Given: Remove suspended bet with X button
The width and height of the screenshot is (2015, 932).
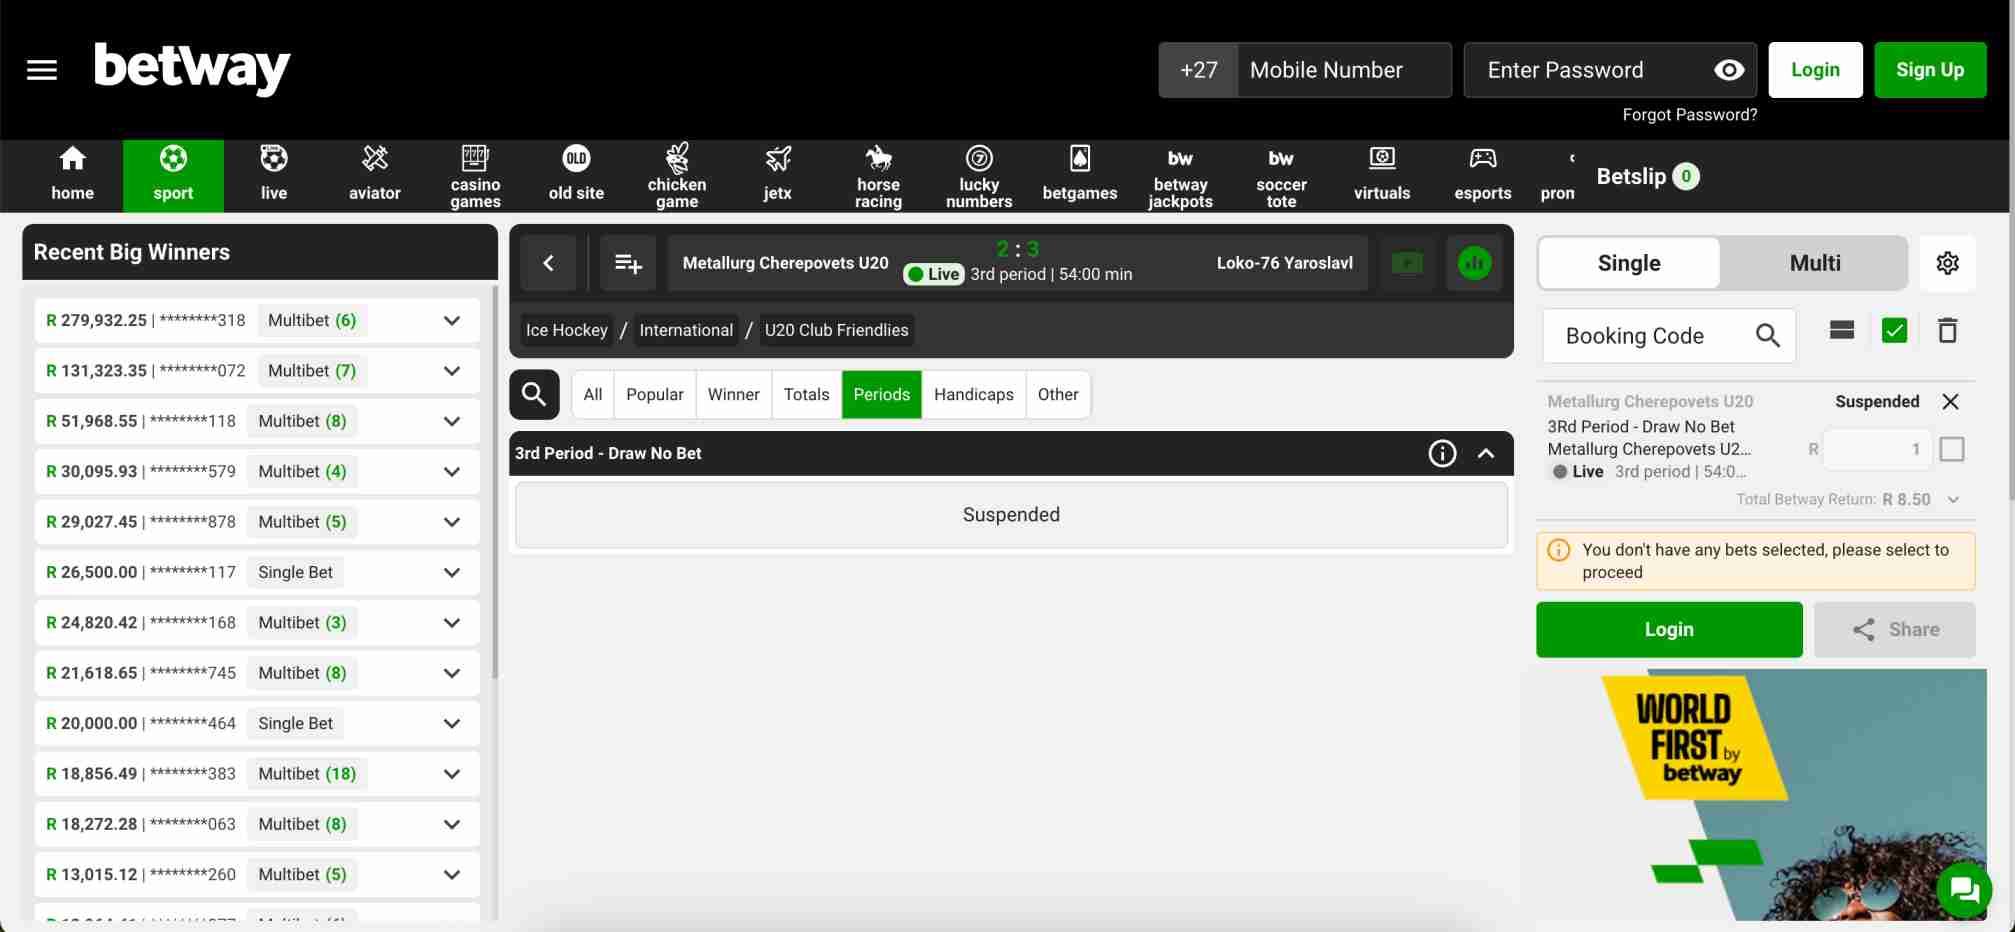Looking at the screenshot, I should (1950, 401).
